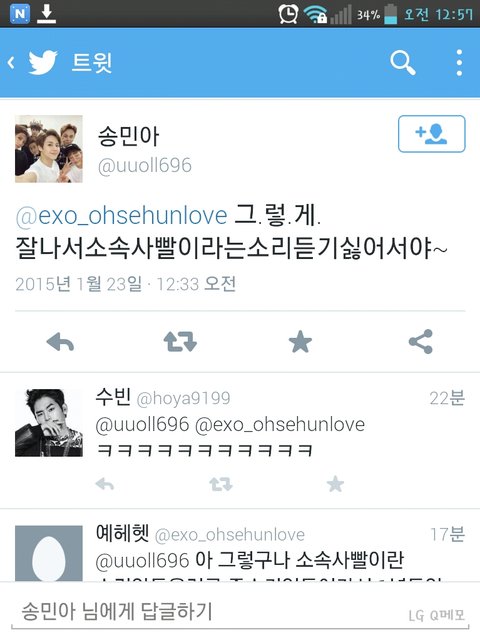Retweet 송민아's main tweet
This screenshot has width=480, height=640.
(180, 342)
